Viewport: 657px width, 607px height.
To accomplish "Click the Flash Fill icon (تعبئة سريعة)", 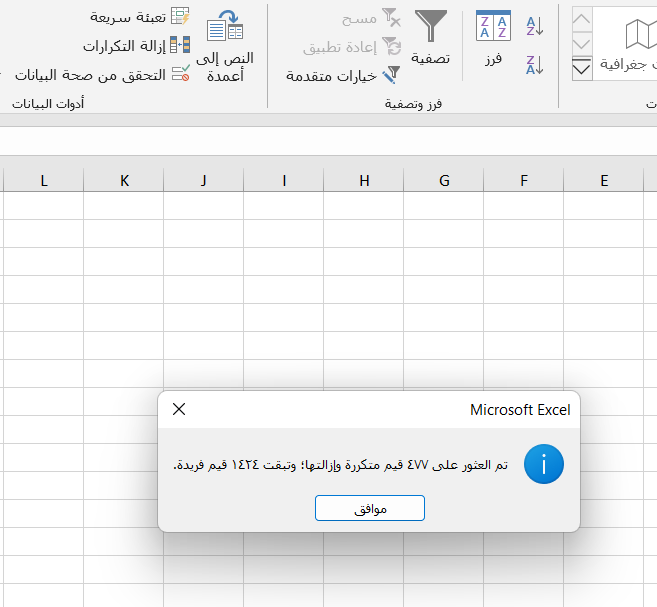I will coord(180,16).
